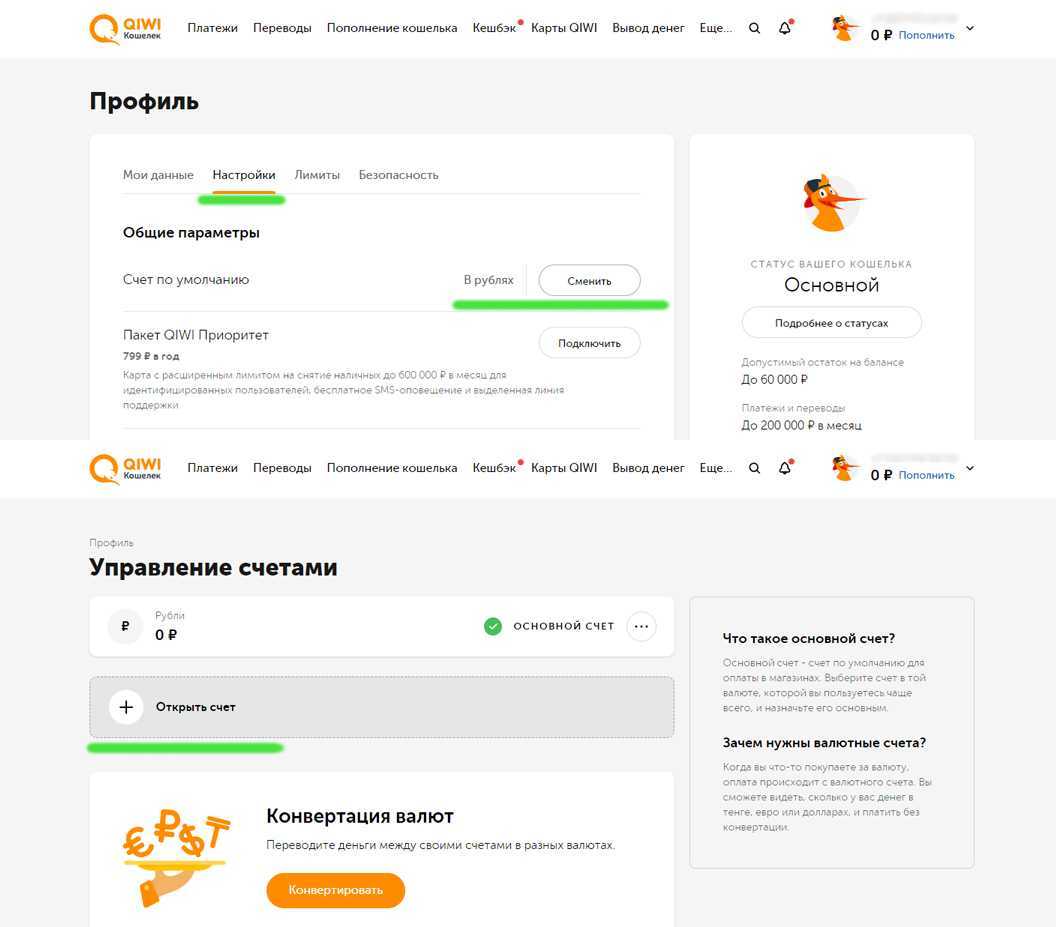Viewport: 1056px width, 927px height.
Task: Open Мои данные tab
Action: [x=158, y=175]
